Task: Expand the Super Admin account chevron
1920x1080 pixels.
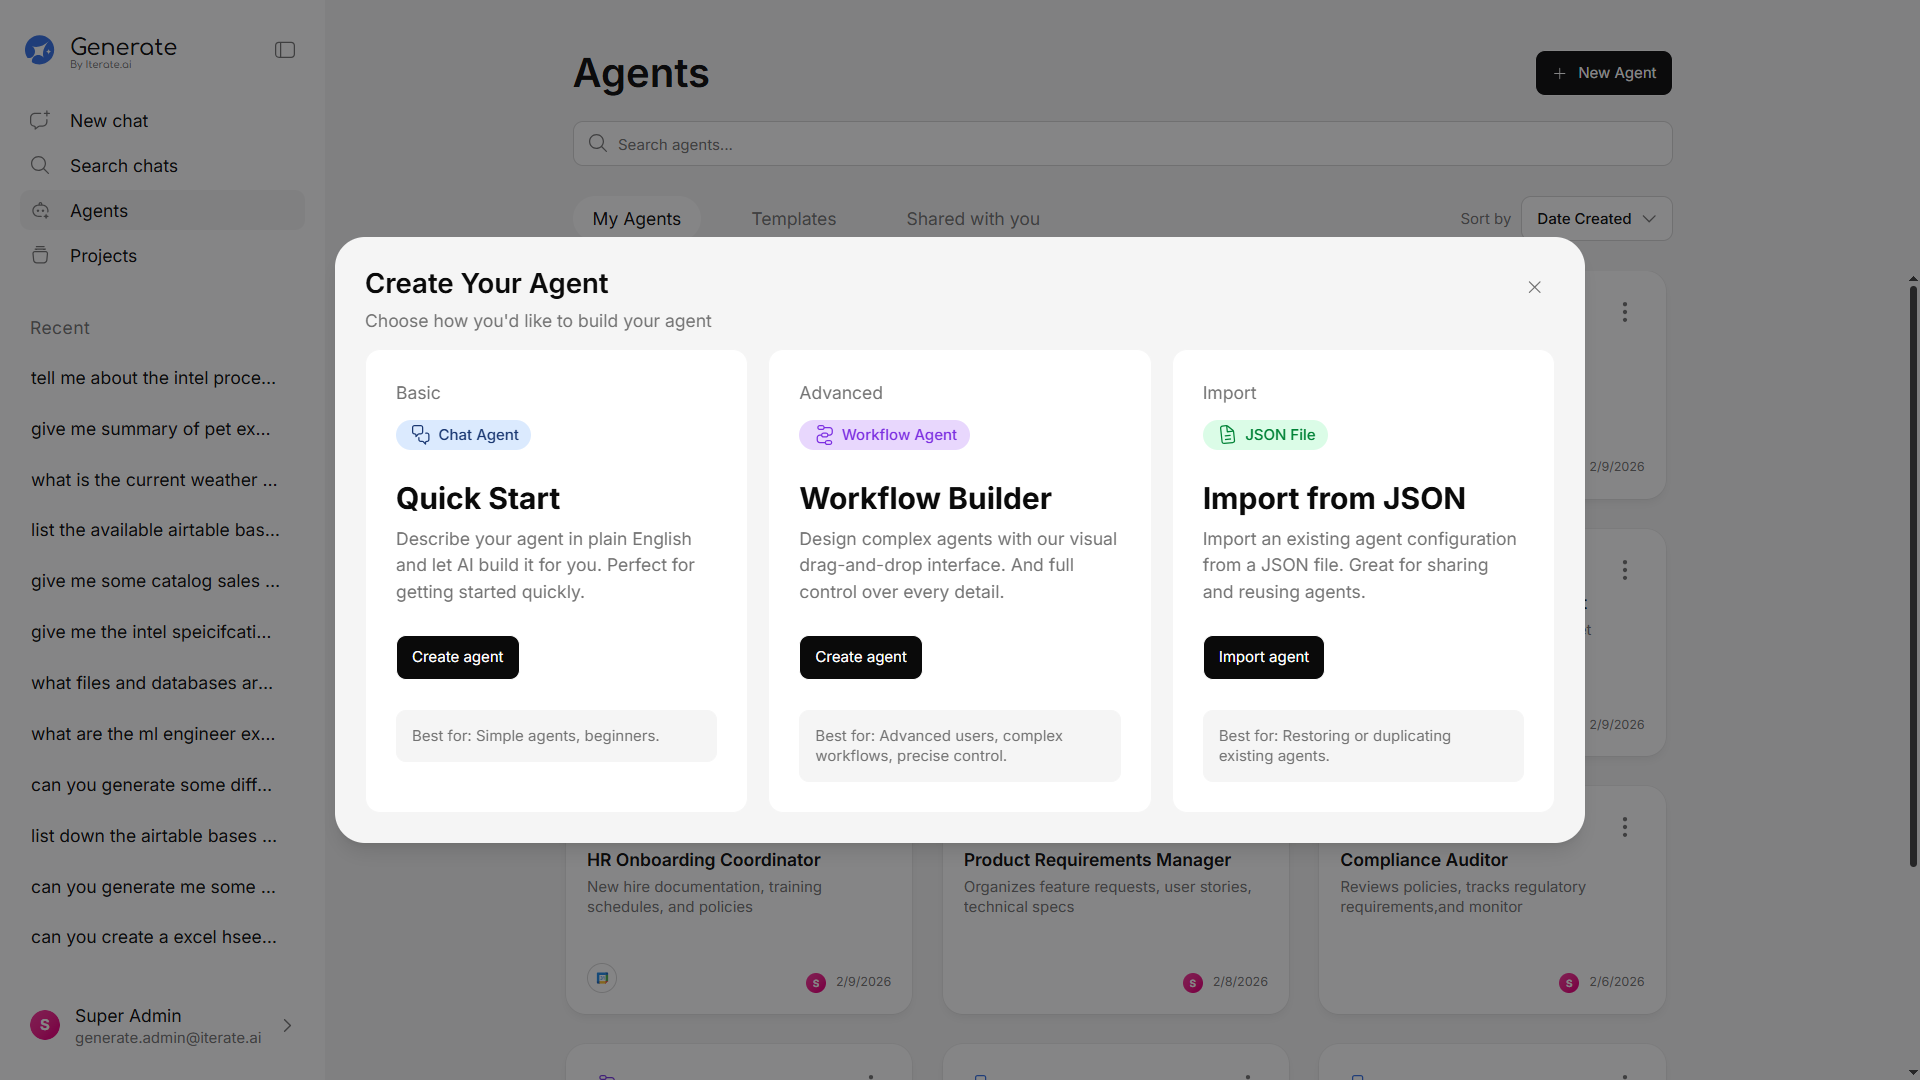Action: pyautogui.click(x=287, y=1026)
